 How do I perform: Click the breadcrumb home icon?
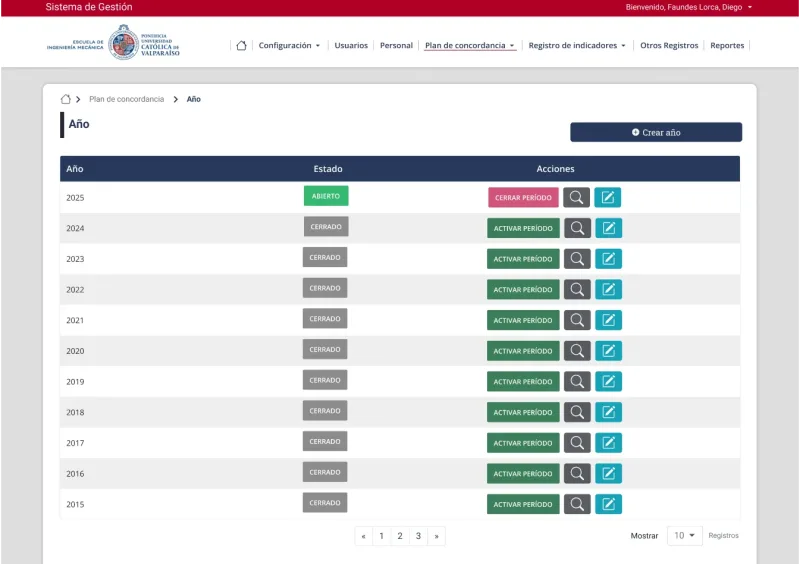[66, 99]
